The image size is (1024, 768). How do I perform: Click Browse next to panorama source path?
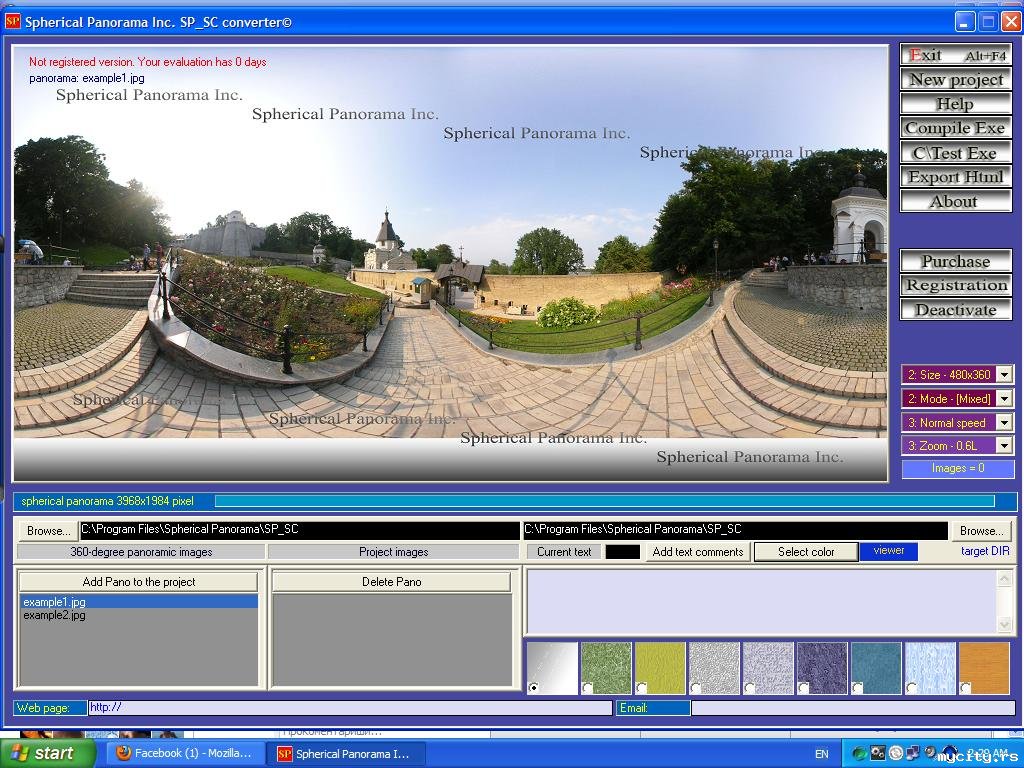click(x=48, y=530)
